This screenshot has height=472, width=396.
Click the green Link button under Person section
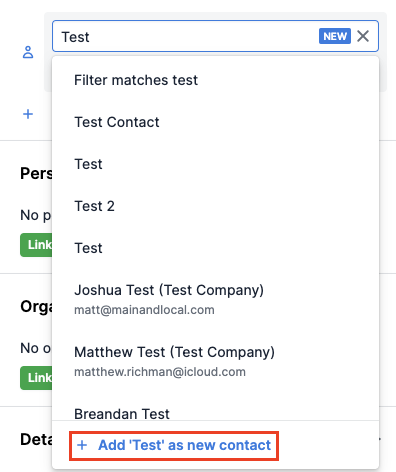[x=36, y=245]
